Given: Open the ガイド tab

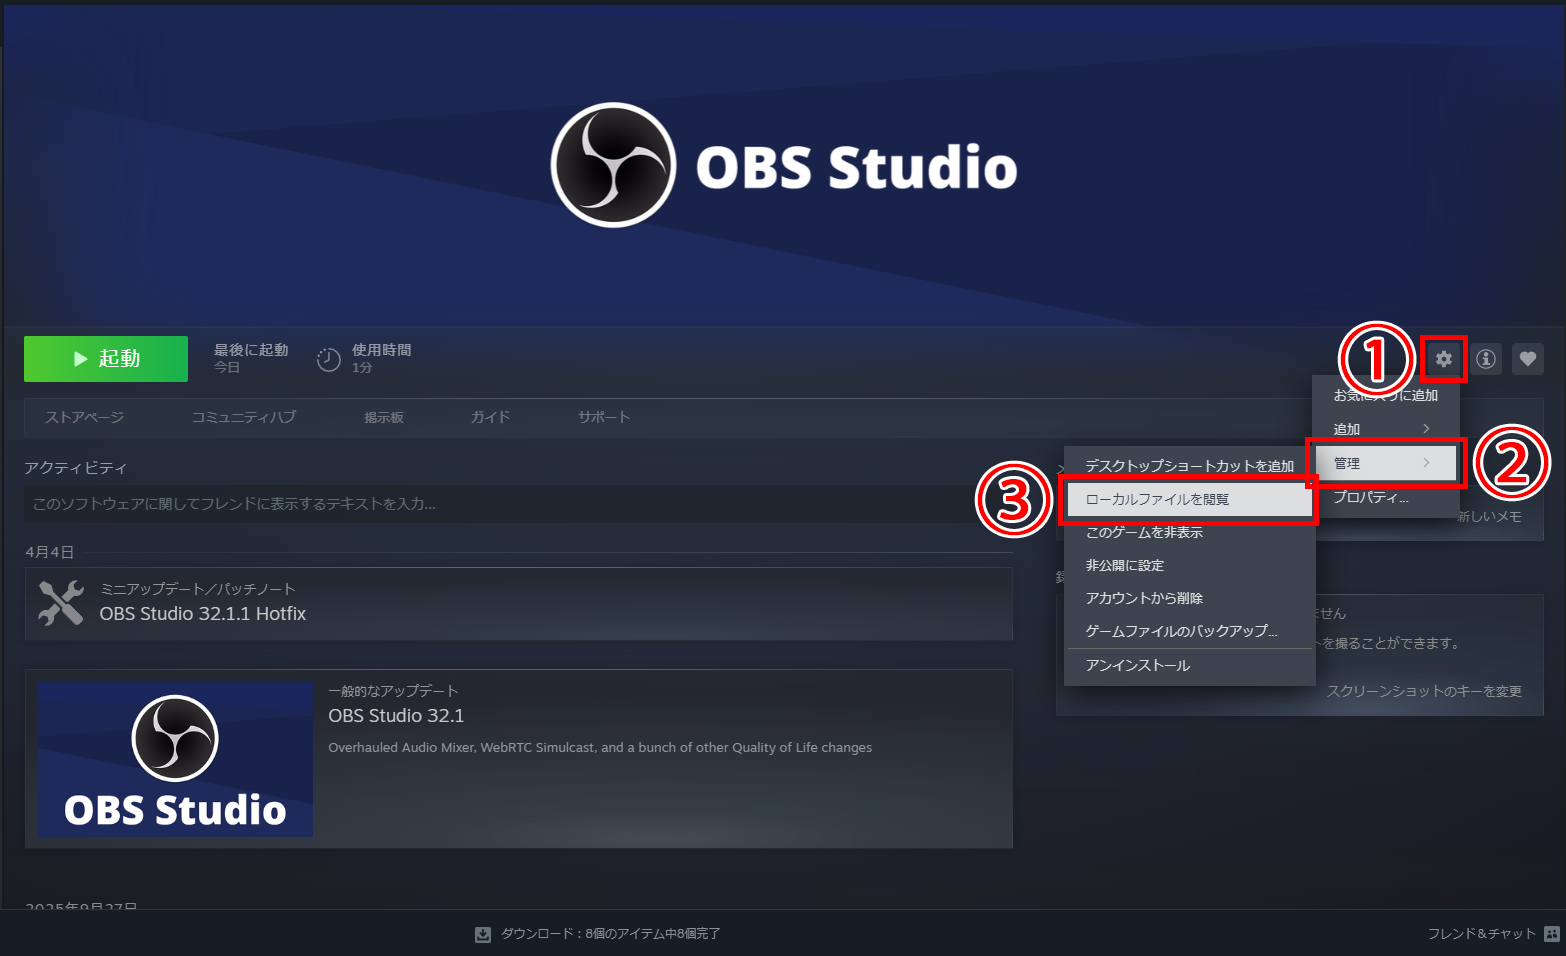Looking at the screenshot, I should point(491,417).
